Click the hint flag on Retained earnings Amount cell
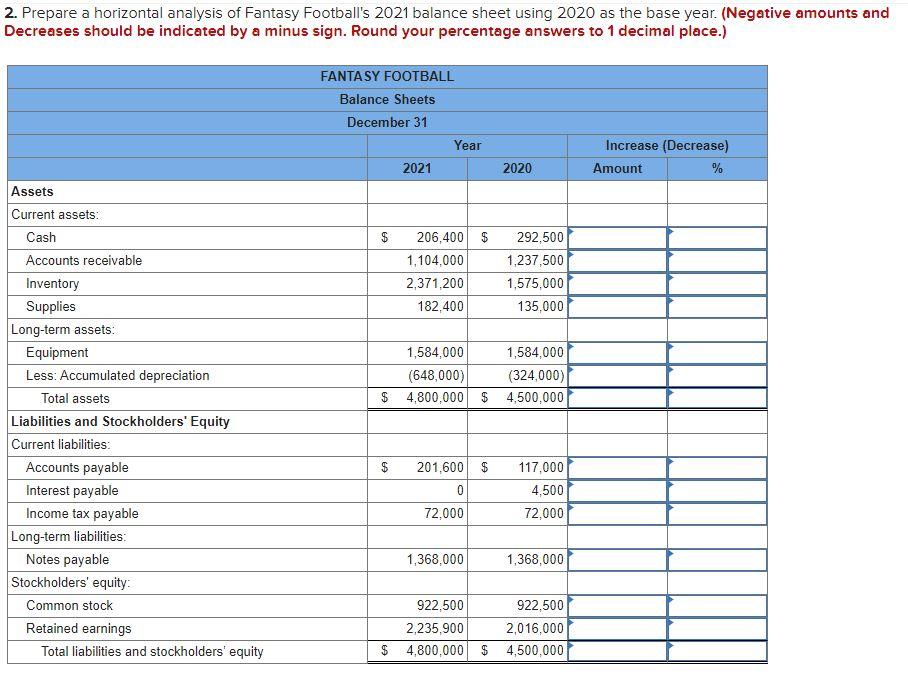Image resolution: width=908 pixels, height=692 pixels. click(572, 623)
